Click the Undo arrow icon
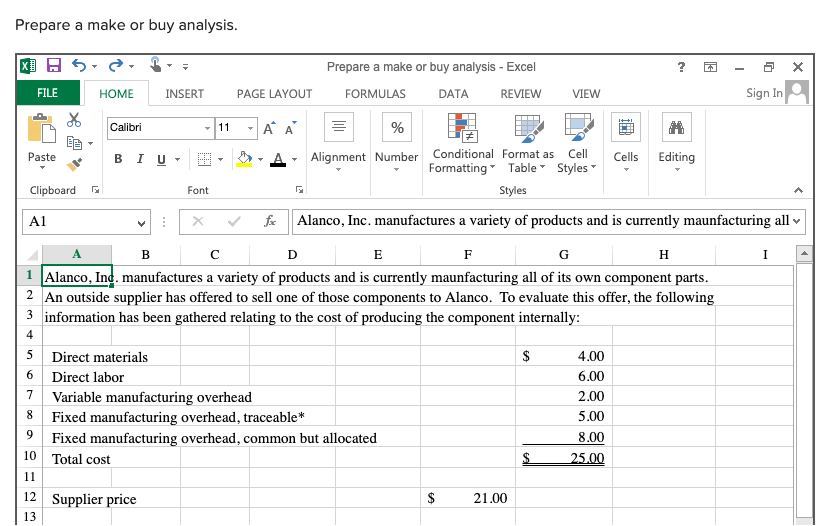 [79, 66]
